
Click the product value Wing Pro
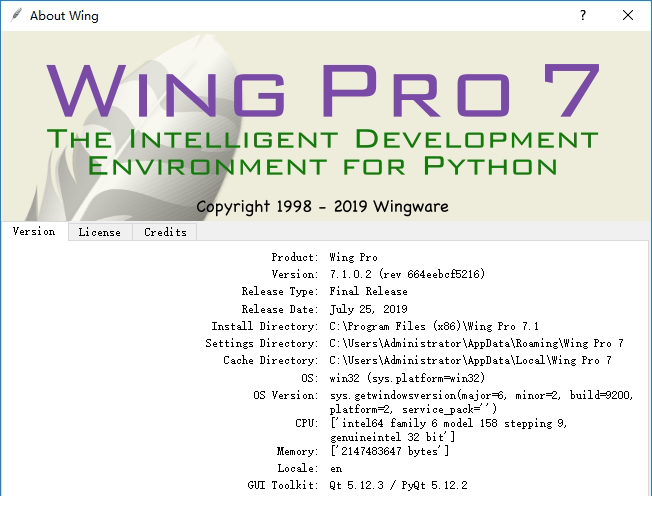[x=353, y=257]
